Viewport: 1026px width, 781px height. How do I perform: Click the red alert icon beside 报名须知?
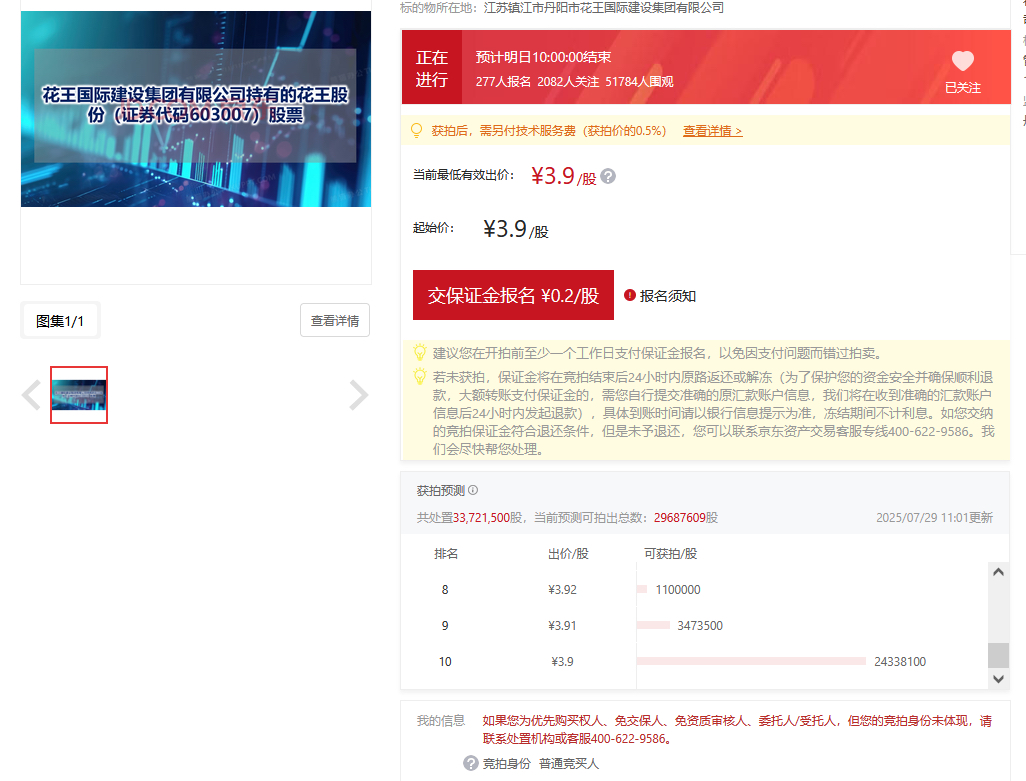tap(629, 295)
